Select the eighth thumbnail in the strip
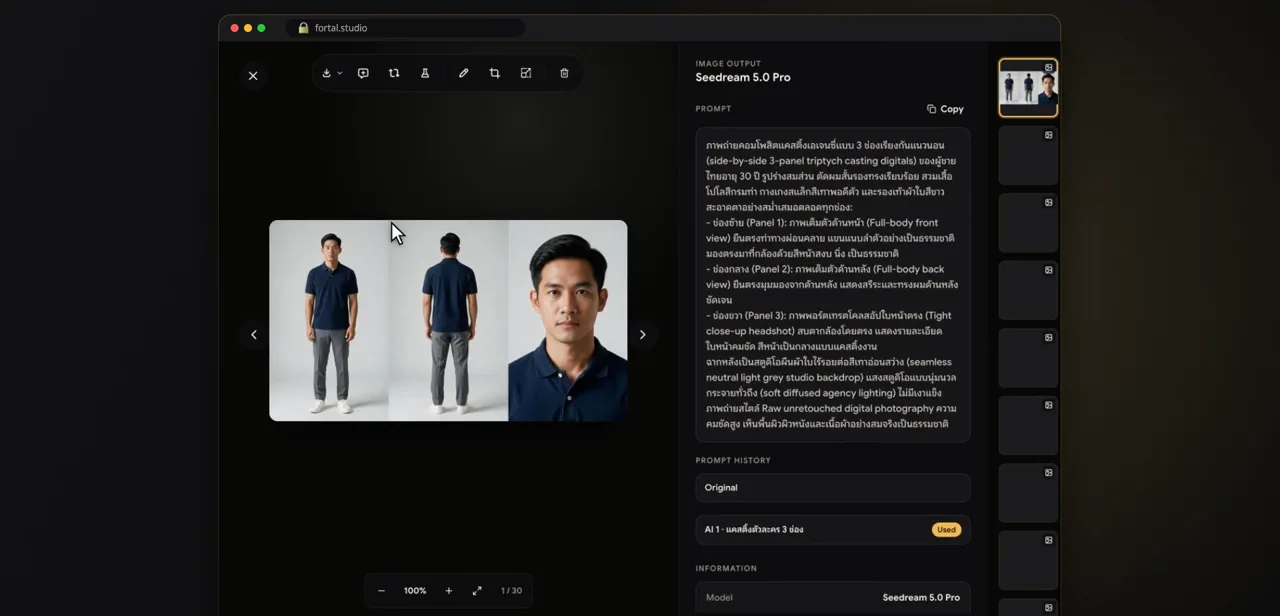This screenshot has width=1280, height=616. point(1028,561)
